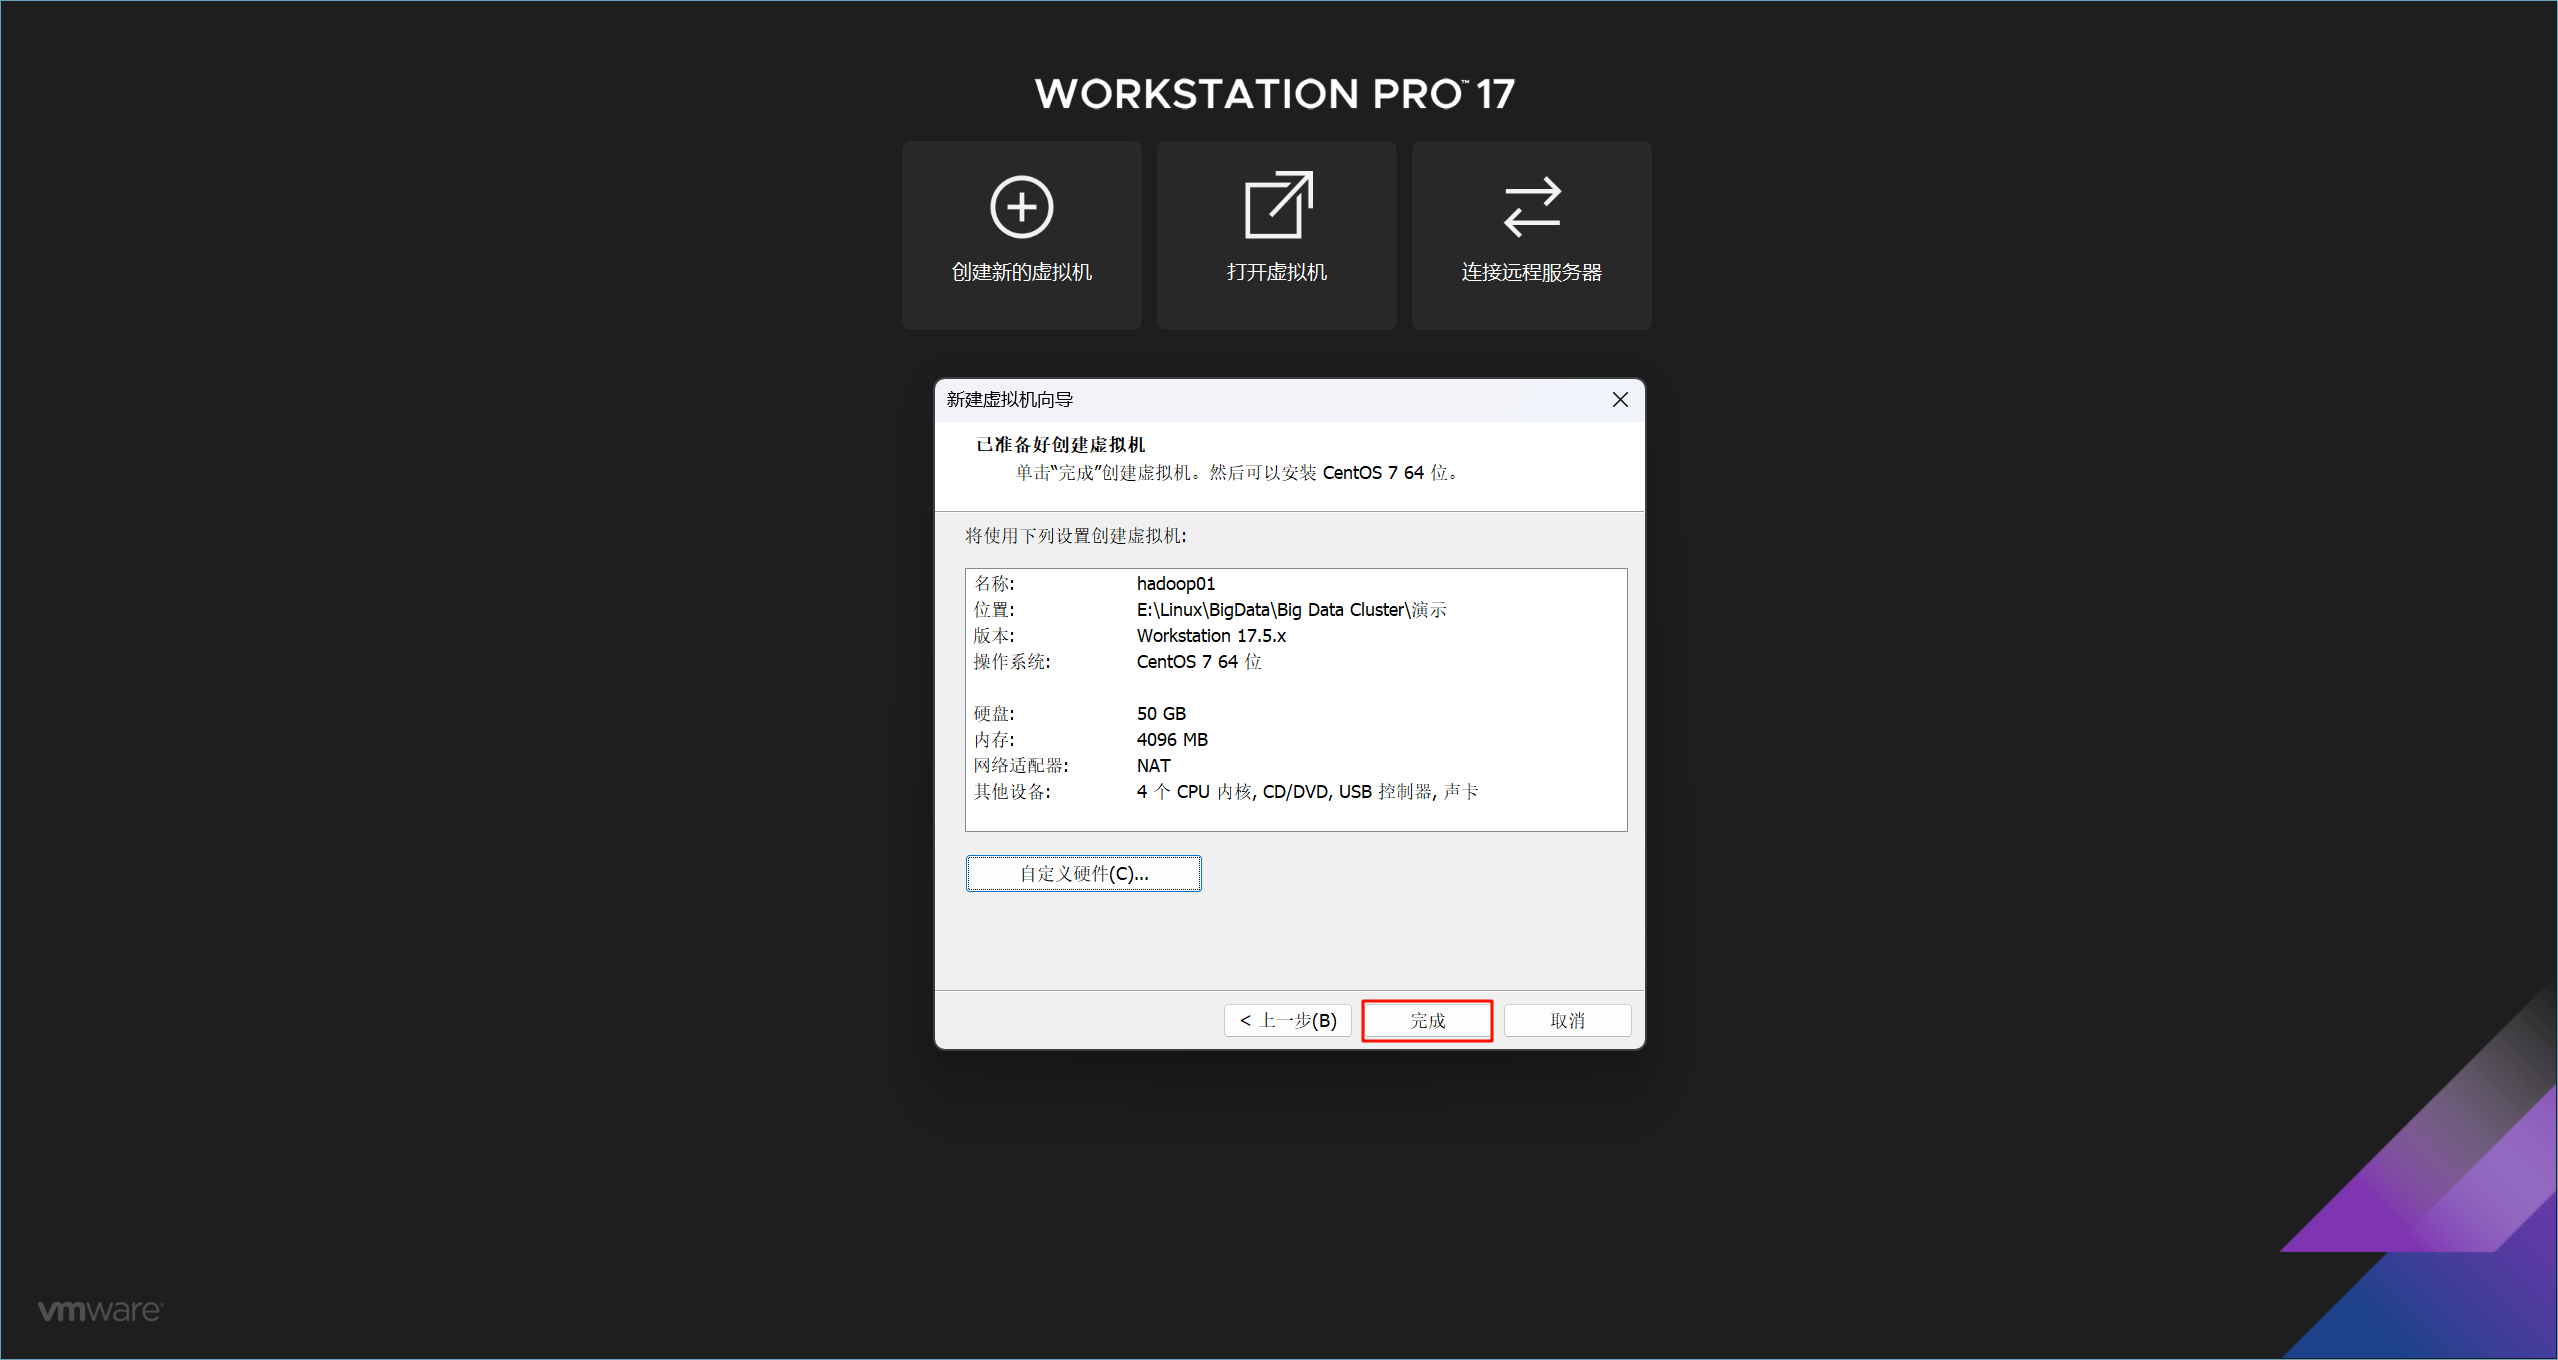Image resolution: width=2558 pixels, height=1360 pixels.
Task: Click the 打开虚拟机 tile label
Action: 1276,272
